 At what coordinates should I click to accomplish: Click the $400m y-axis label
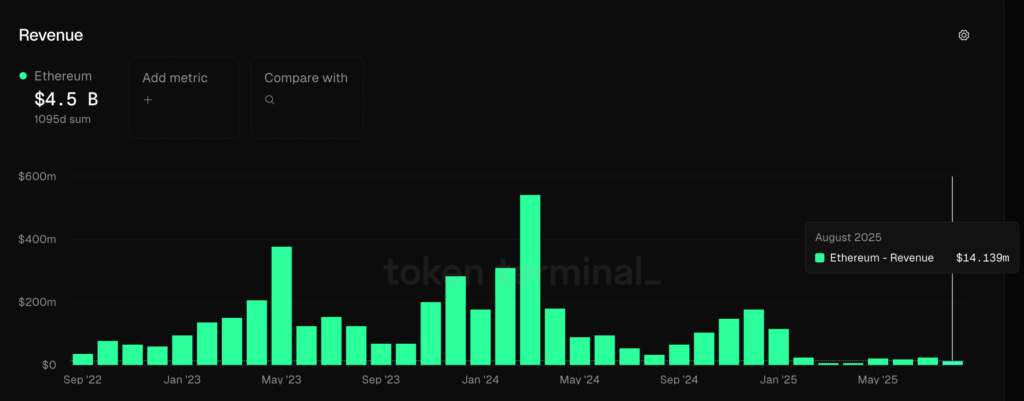click(x=39, y=240)
